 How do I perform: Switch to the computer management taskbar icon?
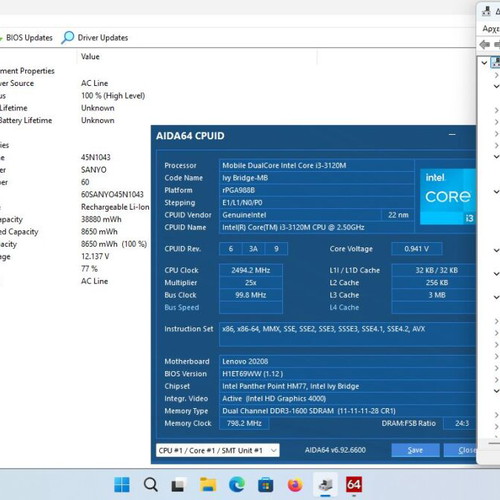point(325,484)
